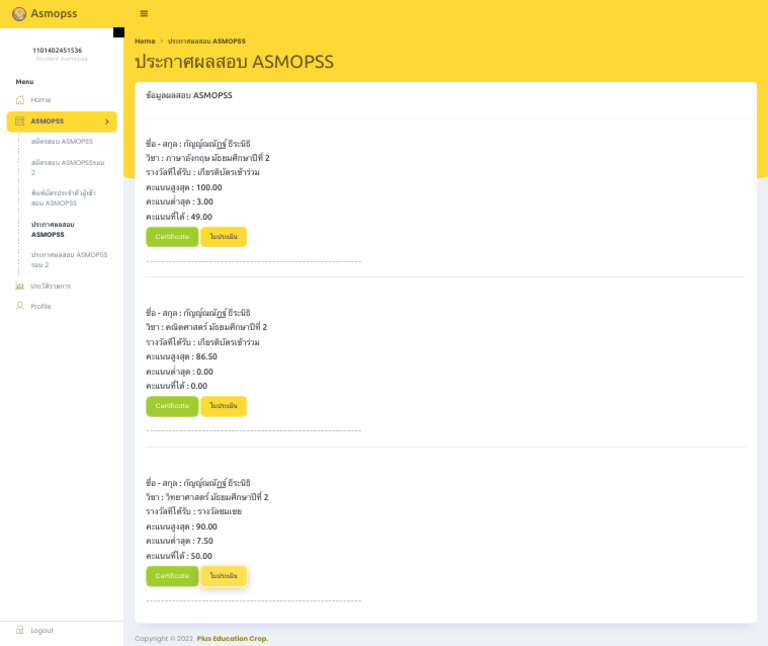The height and width of the screenshot is (646, 768).
Task: Click the lowest score 7.50 text
Action: tap(205, 541)
